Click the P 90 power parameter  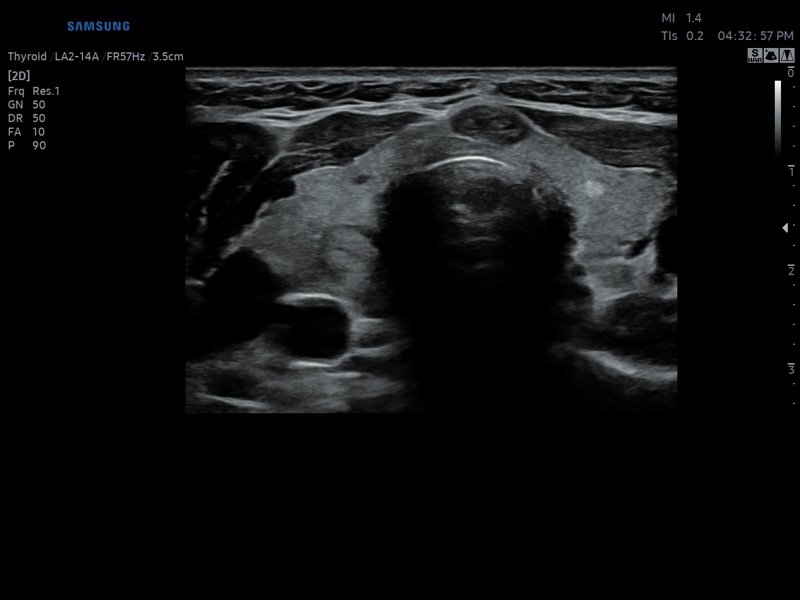(x=26, y=146)
